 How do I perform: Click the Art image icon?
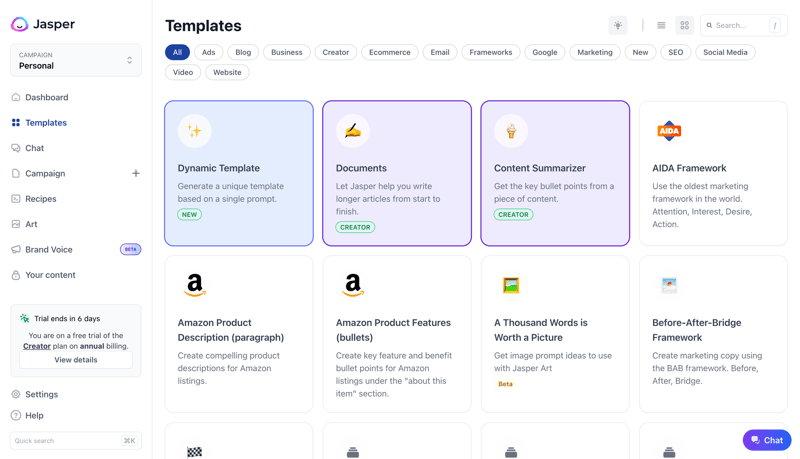[x=16, y=224]
